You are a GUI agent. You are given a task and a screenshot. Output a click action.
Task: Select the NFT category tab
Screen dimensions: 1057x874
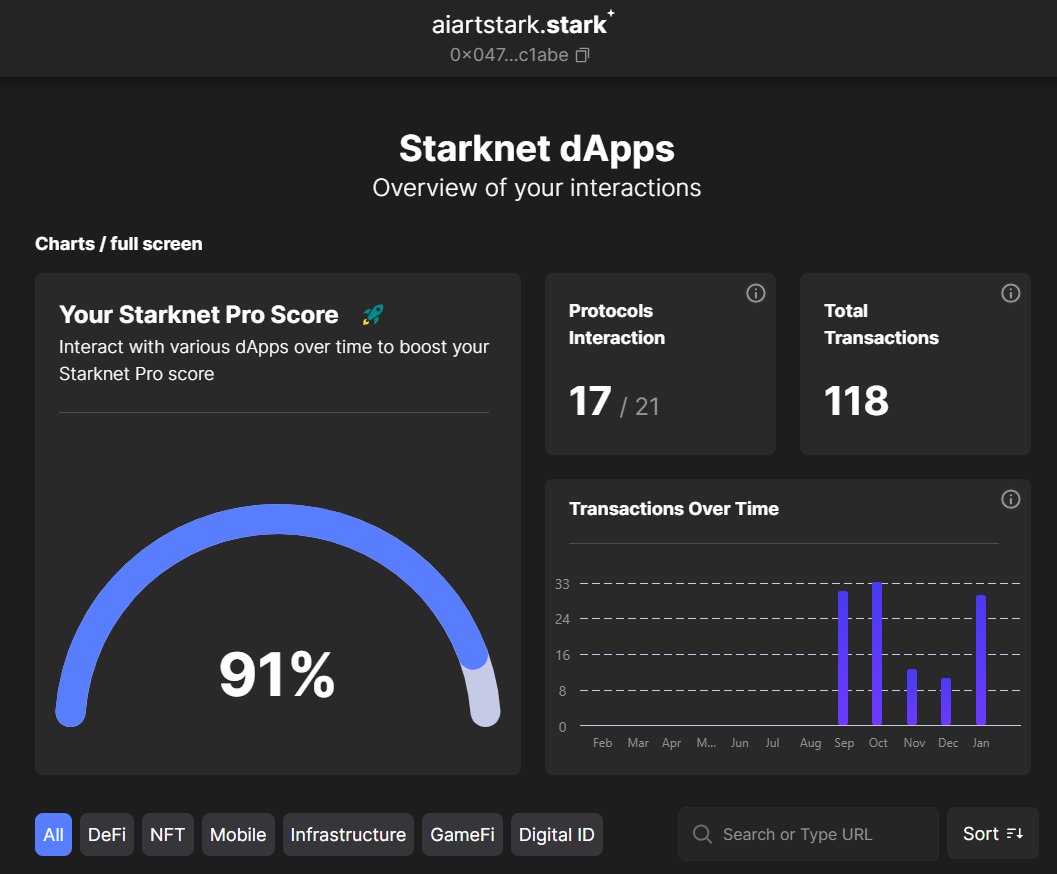167,834
